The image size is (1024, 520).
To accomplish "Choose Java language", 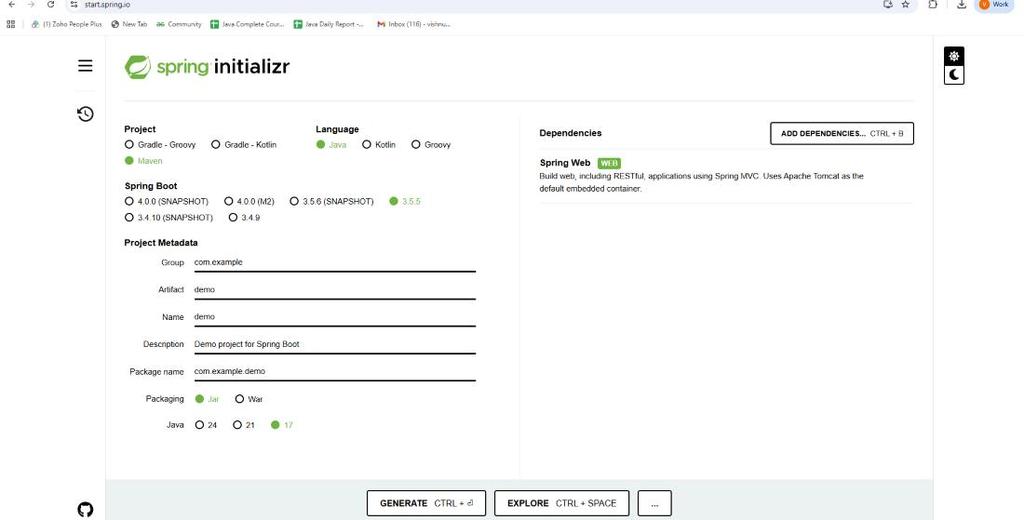I will pos(331,144).
